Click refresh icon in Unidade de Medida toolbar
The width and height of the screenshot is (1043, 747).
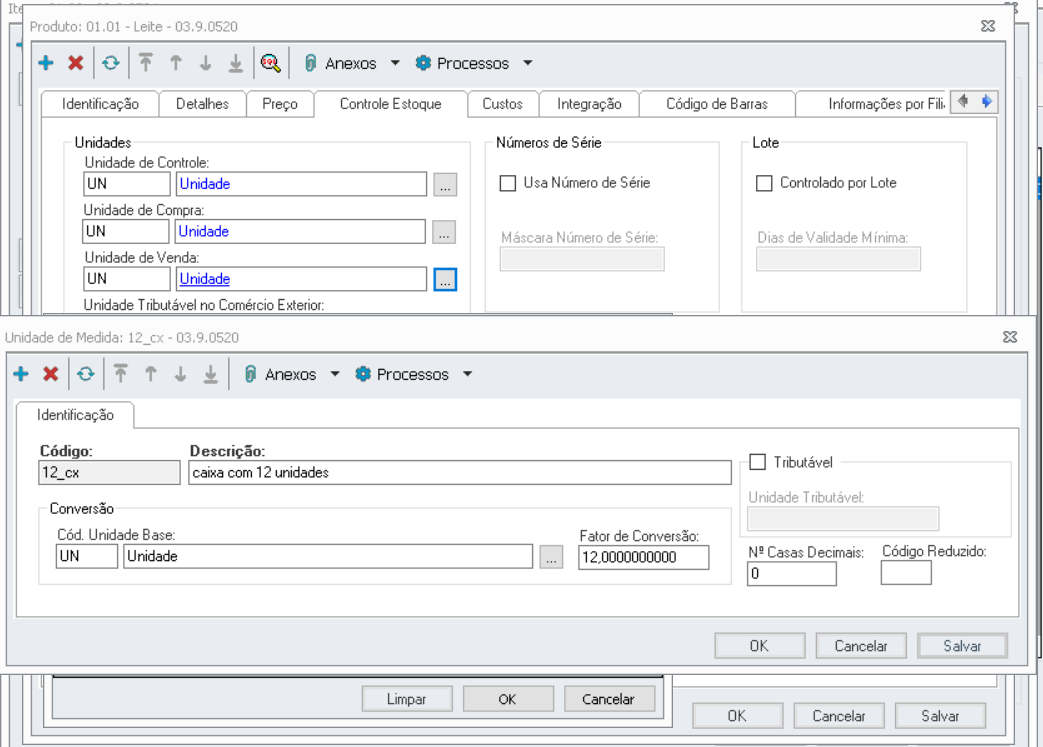click(86, 374)
